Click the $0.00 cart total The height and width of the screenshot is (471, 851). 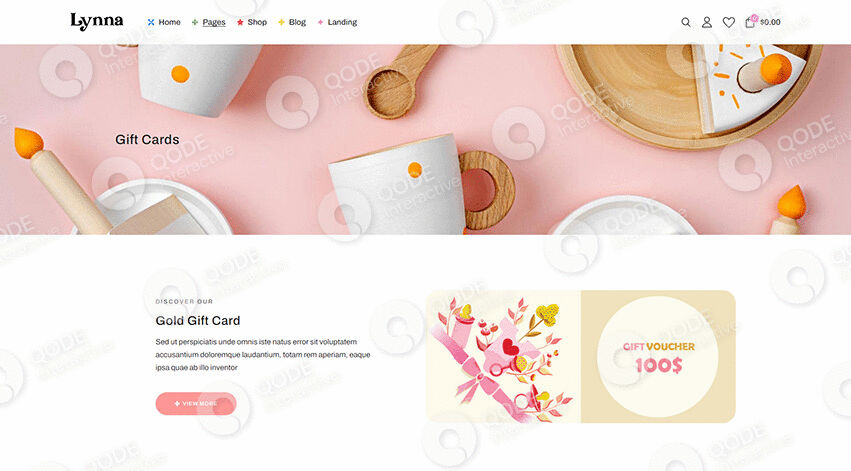[770, 22]
